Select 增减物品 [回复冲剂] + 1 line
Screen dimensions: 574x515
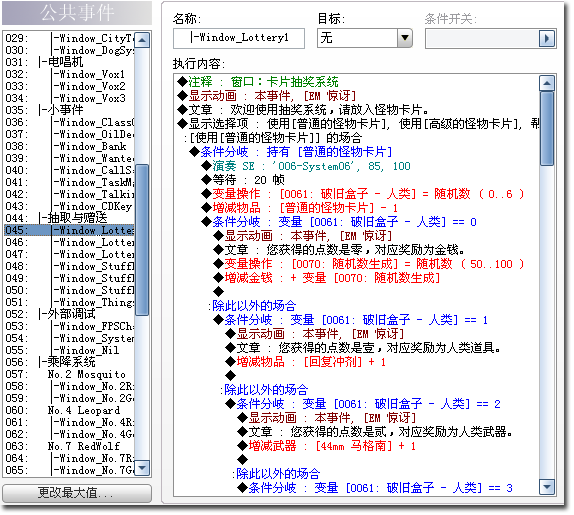[306, 362]
